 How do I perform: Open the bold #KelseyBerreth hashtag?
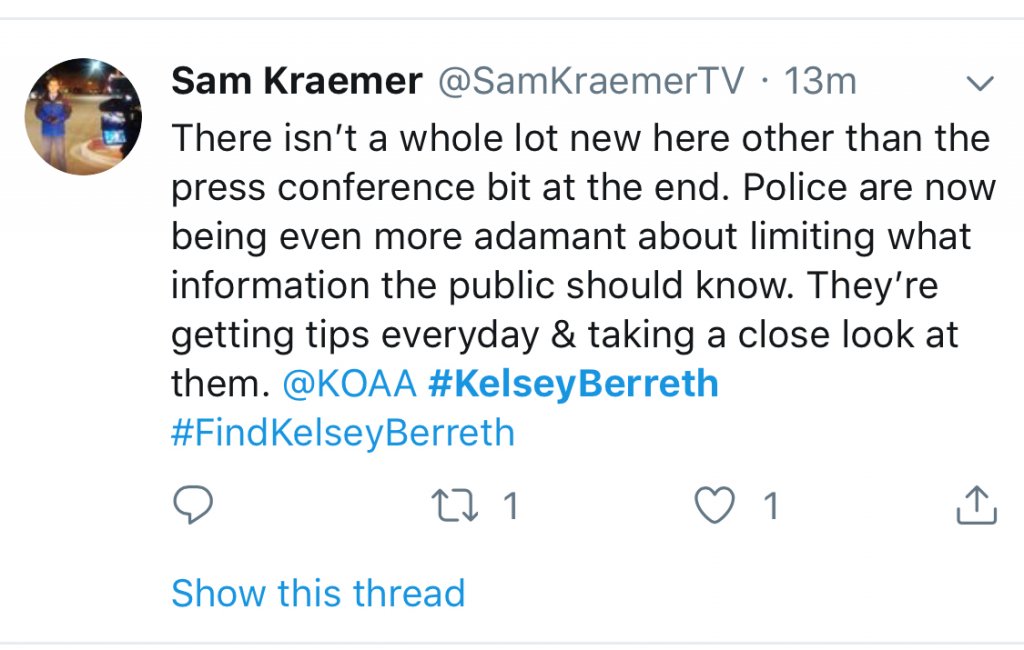[573, 384]
